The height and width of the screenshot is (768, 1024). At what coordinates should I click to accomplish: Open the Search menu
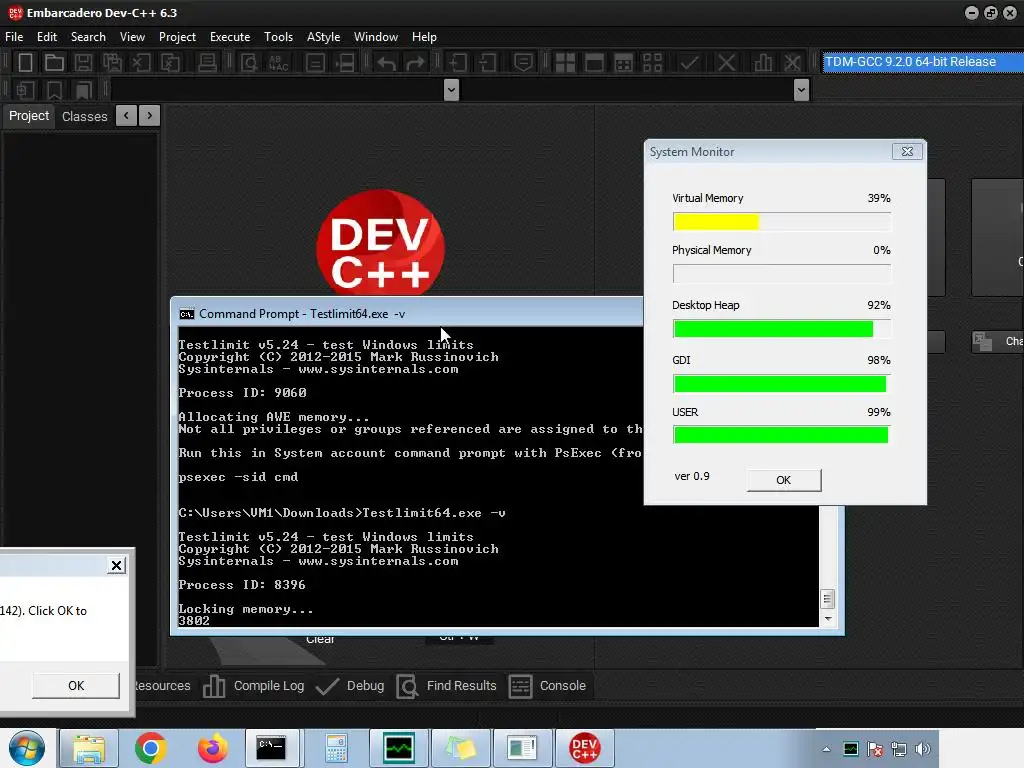pos(88,37)
